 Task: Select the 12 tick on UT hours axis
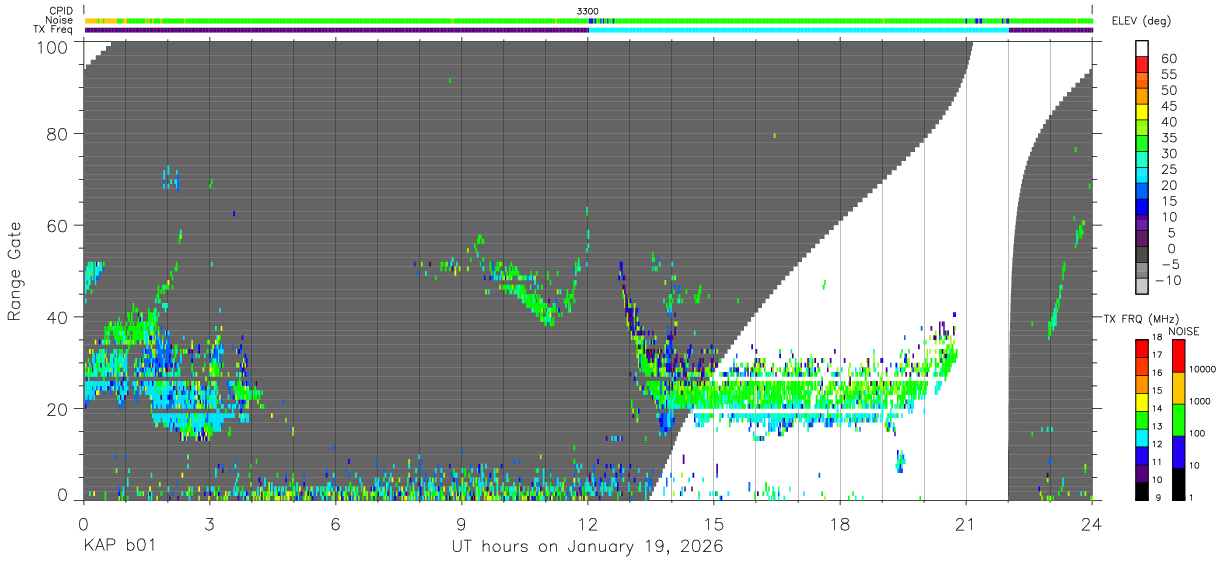pos(588,524)
